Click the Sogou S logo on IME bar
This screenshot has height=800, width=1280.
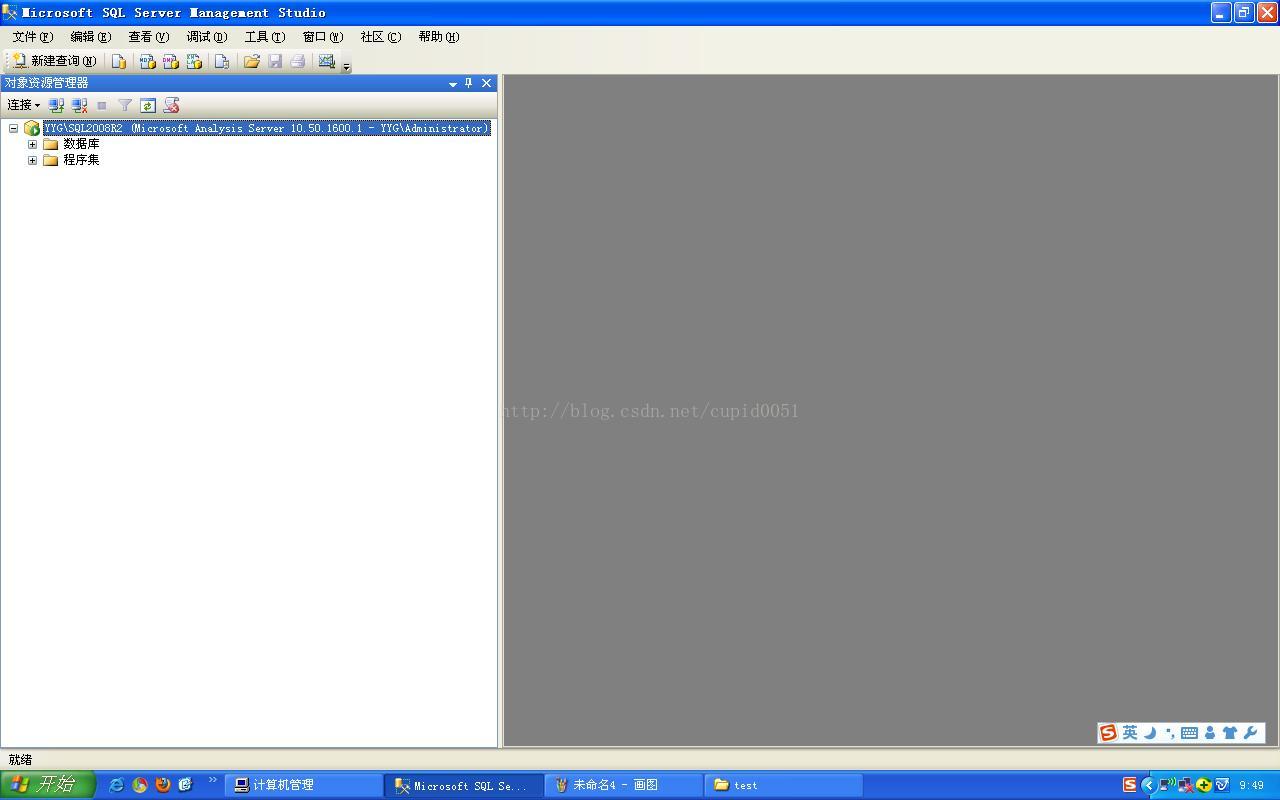tap(1108, 733)
